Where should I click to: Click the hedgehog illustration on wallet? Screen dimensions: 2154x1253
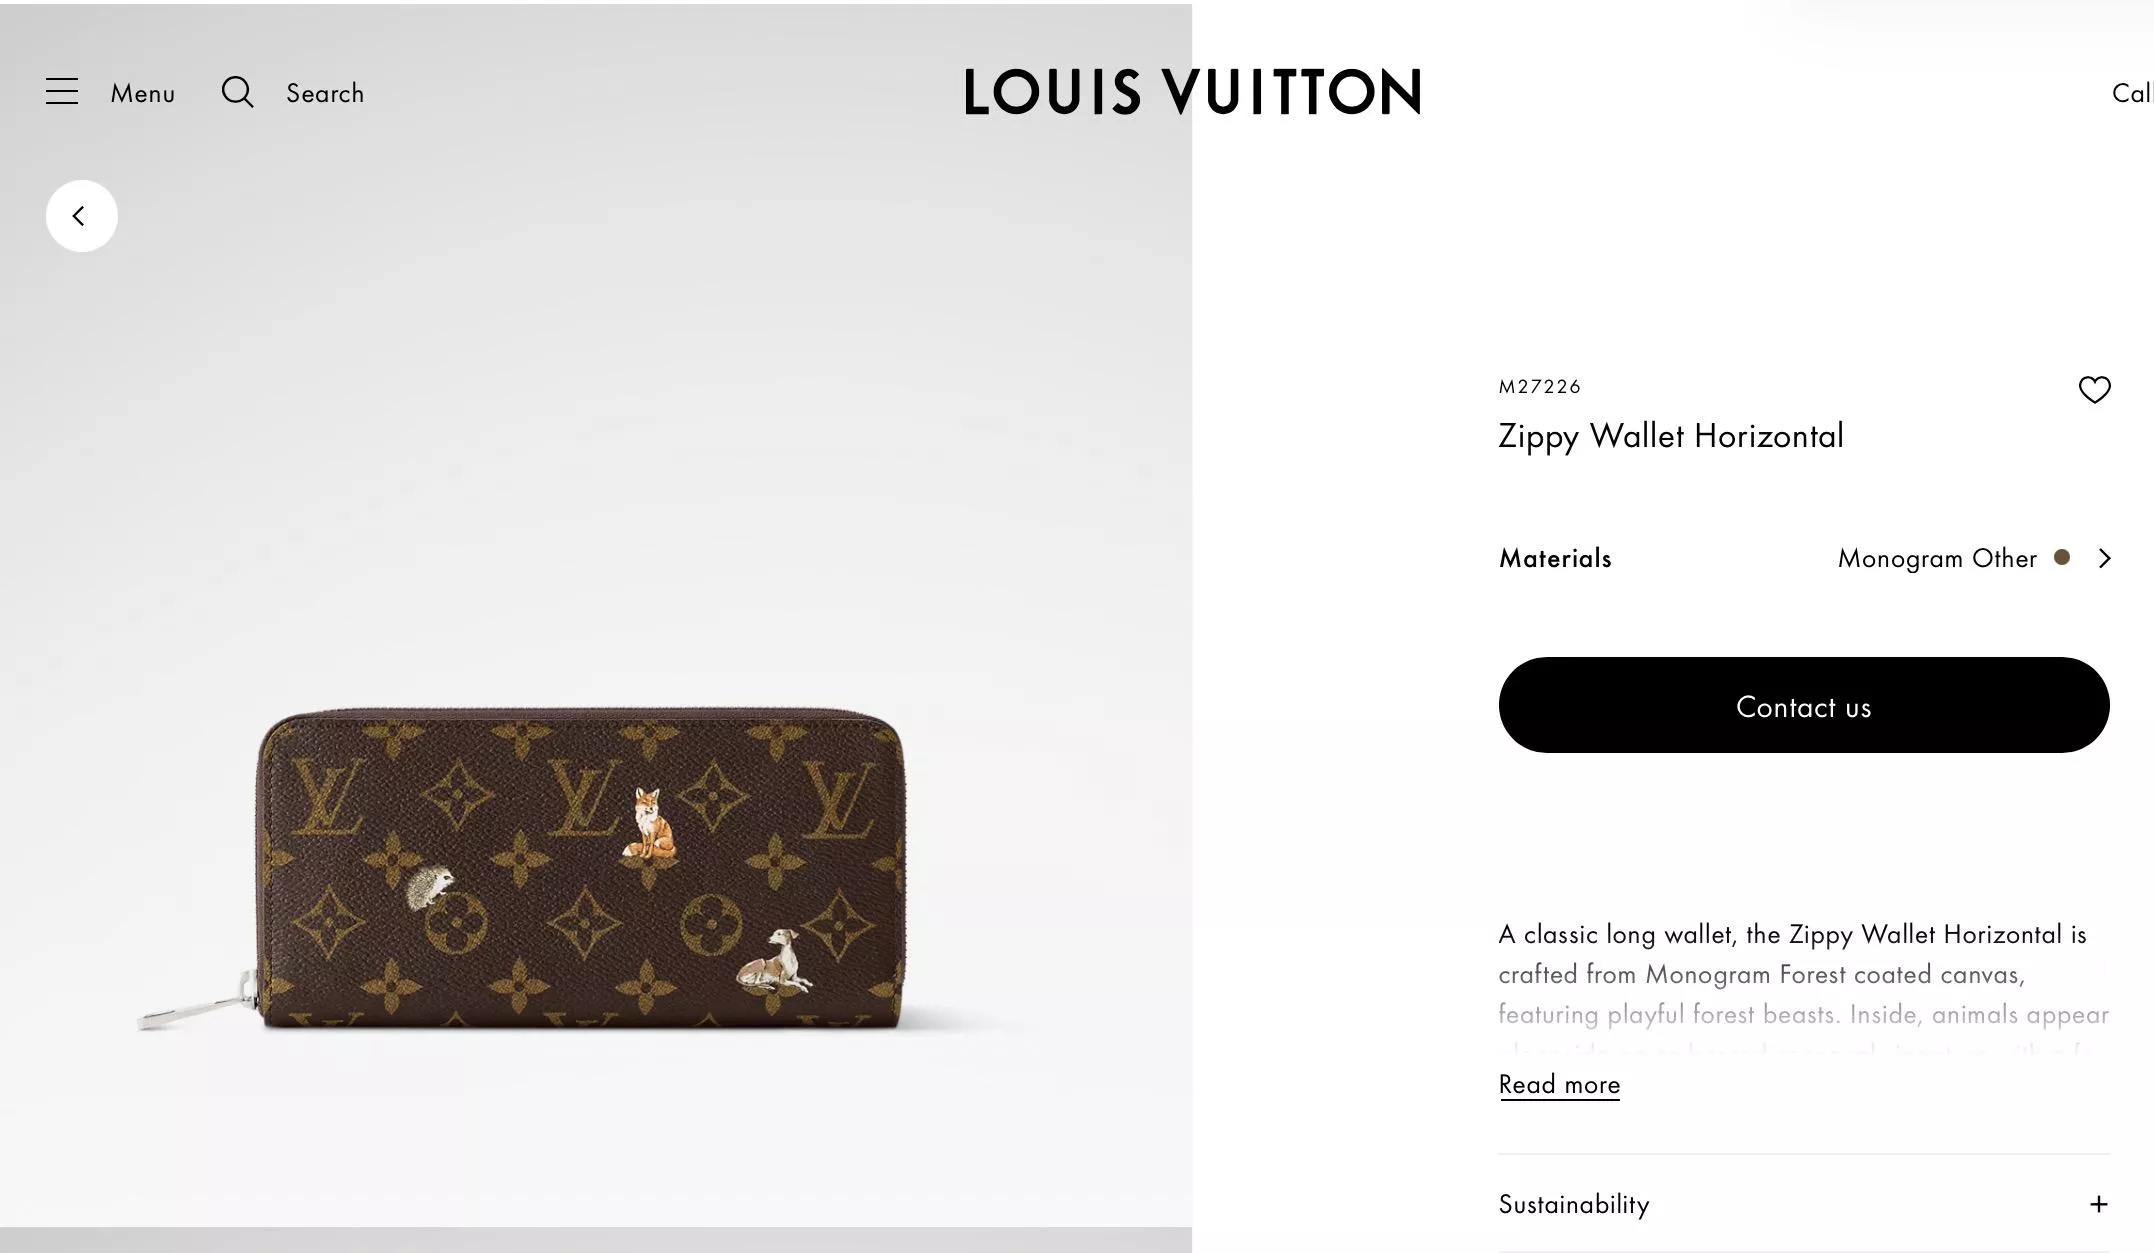[x=430, y=887]
